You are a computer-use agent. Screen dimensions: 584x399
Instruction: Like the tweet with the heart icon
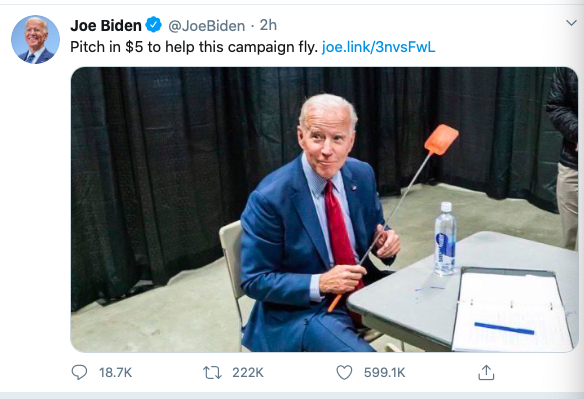point(344,372)
